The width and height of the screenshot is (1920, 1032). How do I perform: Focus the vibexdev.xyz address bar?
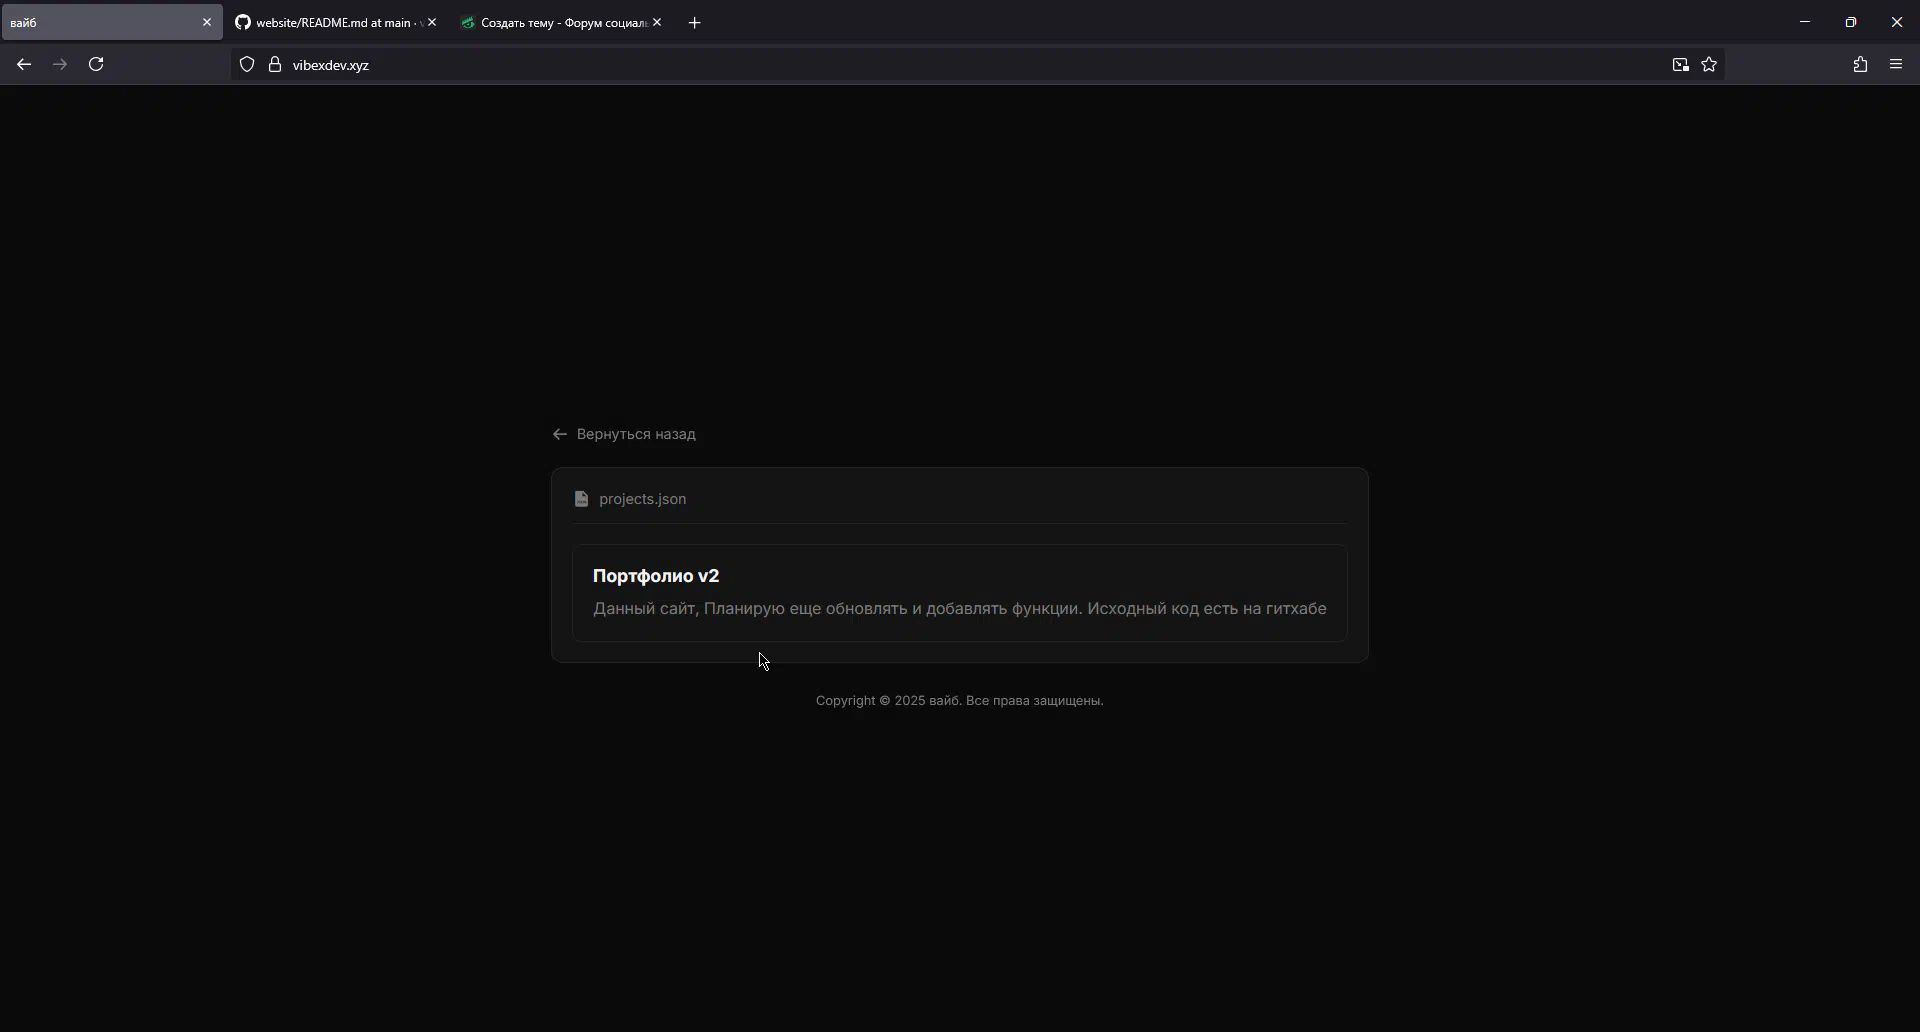pos(900,65)
